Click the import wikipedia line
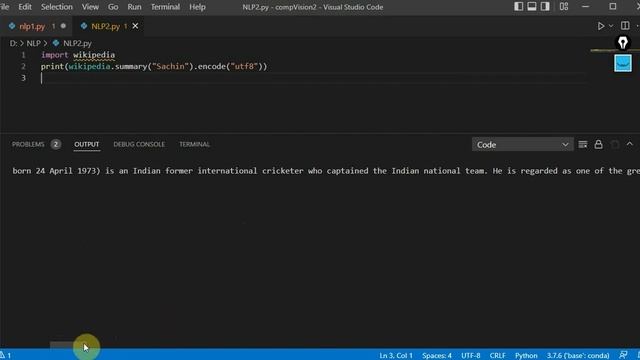The image size is (640, 360). click(78, 55)
